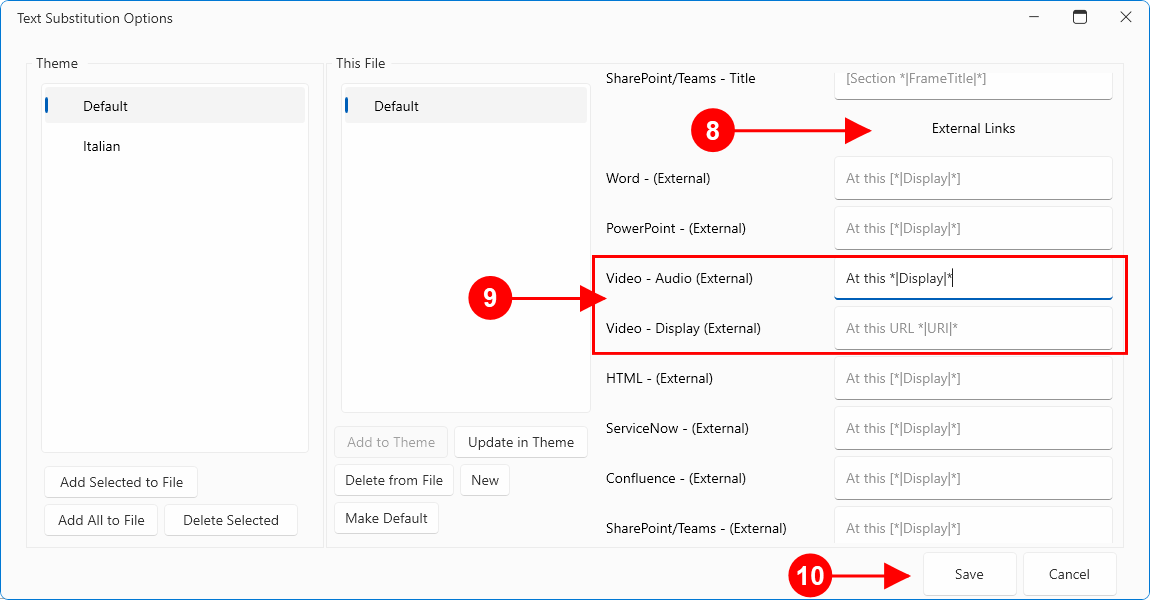Click the Confluence - (External) input field
The width and height of the screenshot is (1150, 603).
[972, 478]
